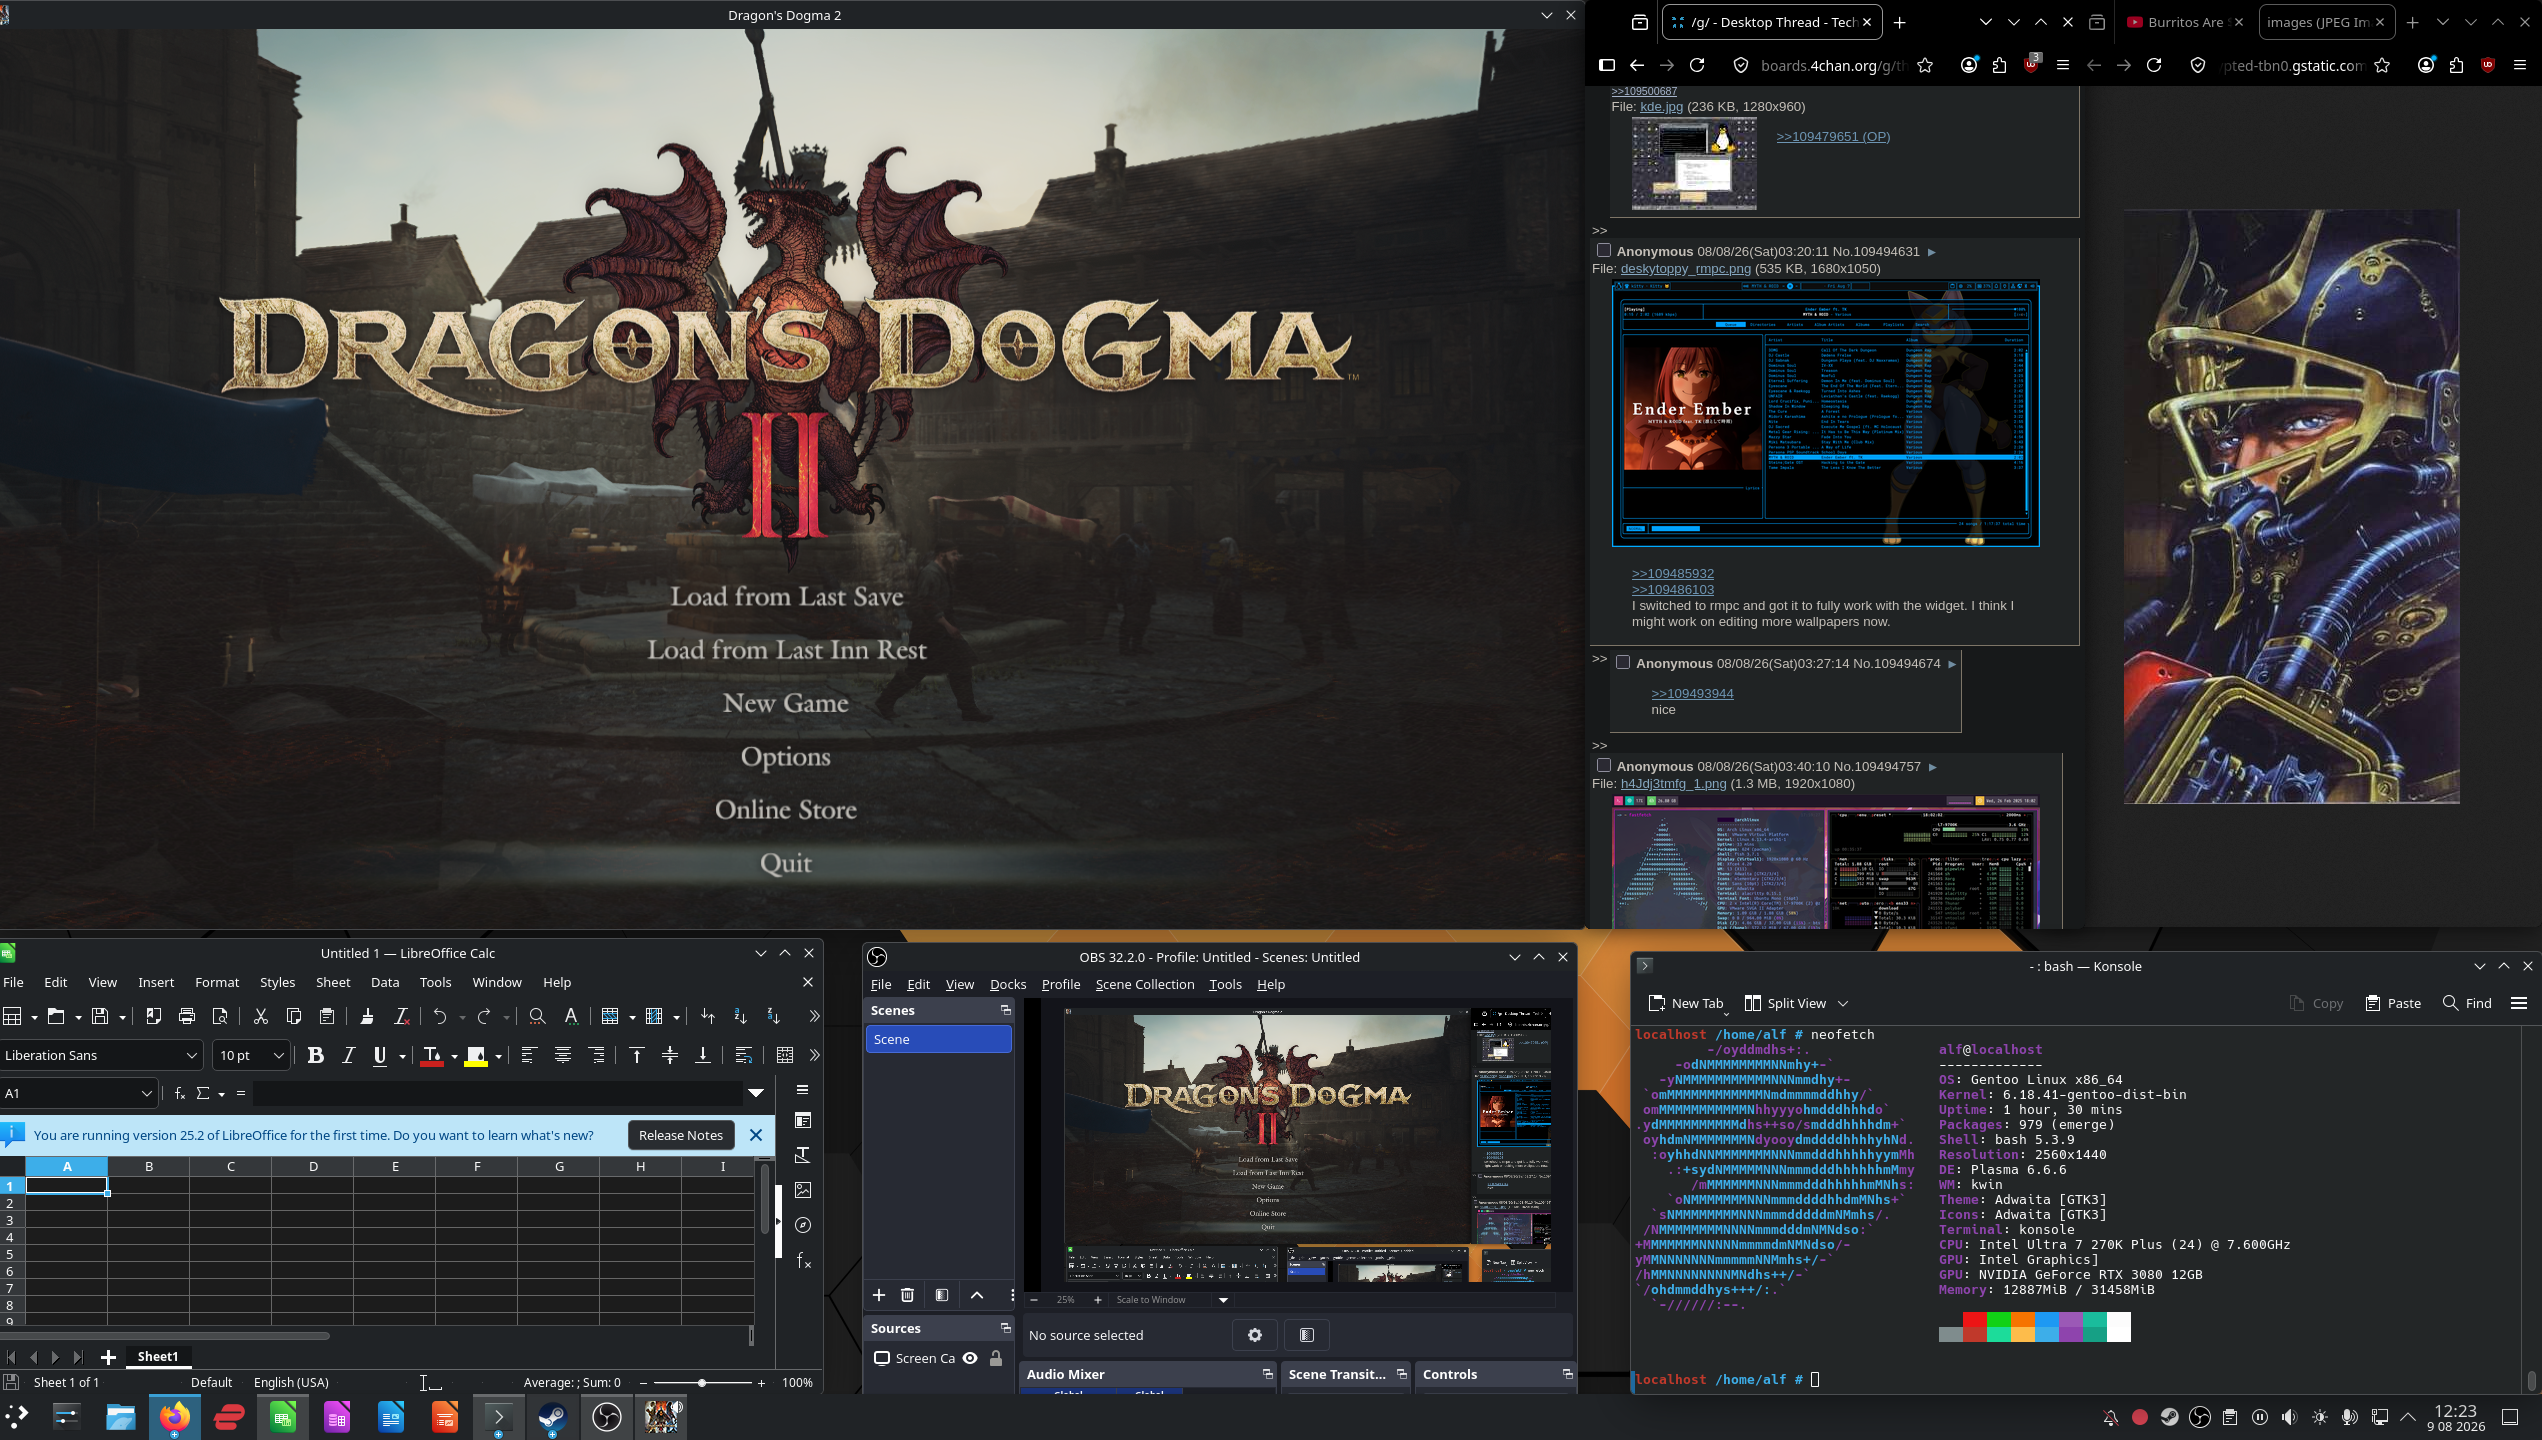This screenshot has width=2542, height=1440.
Task: Open Split View dropdown arrow in Konsole
Action: [1843, 1003]
